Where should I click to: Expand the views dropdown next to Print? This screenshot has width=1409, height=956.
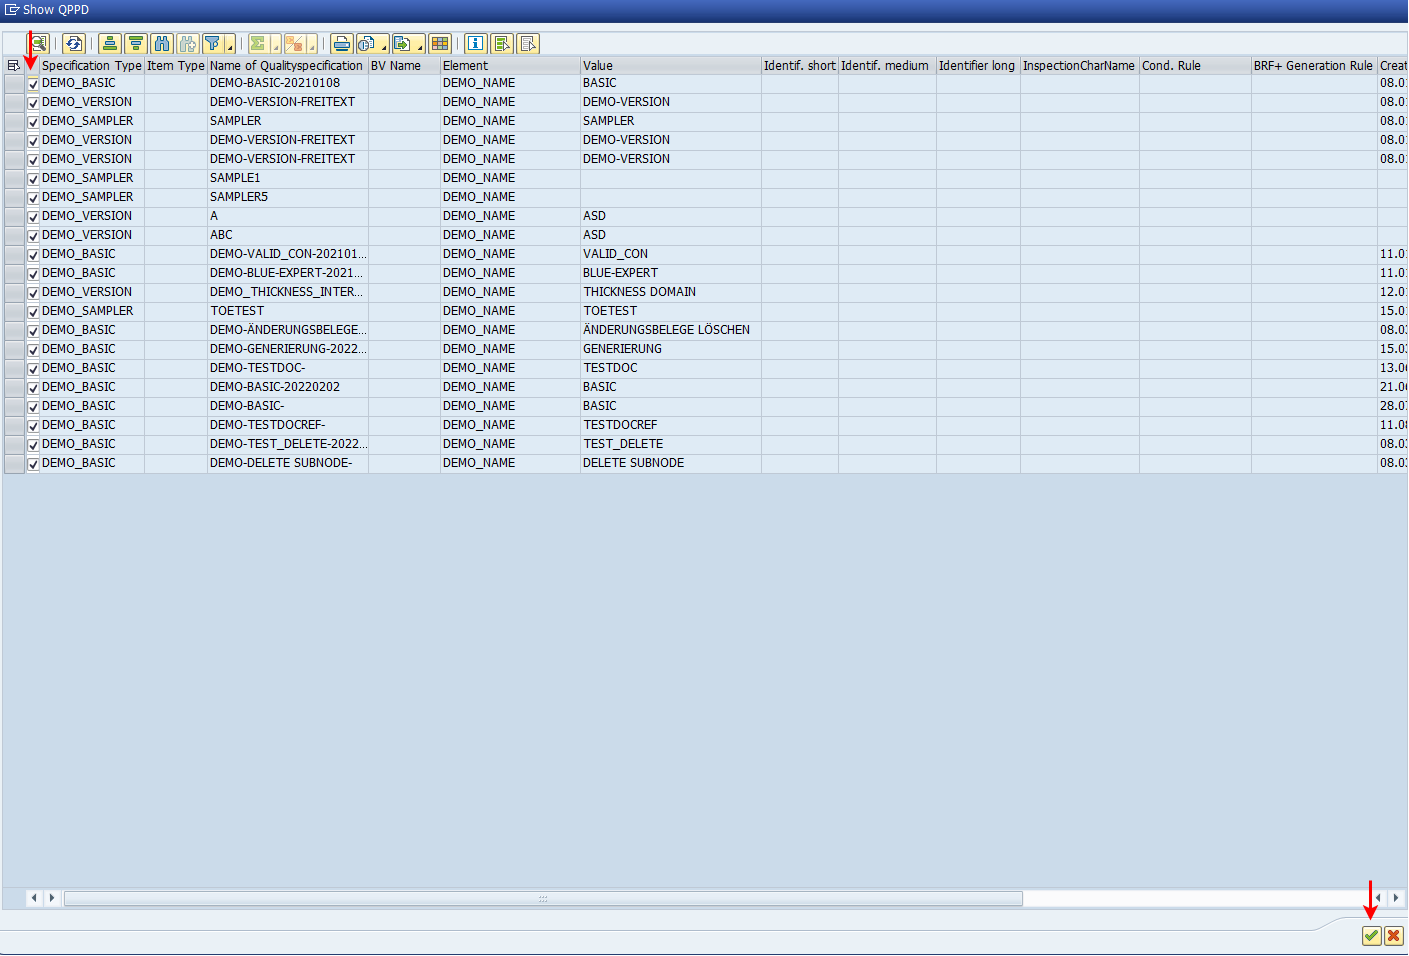tap(384, 47)
